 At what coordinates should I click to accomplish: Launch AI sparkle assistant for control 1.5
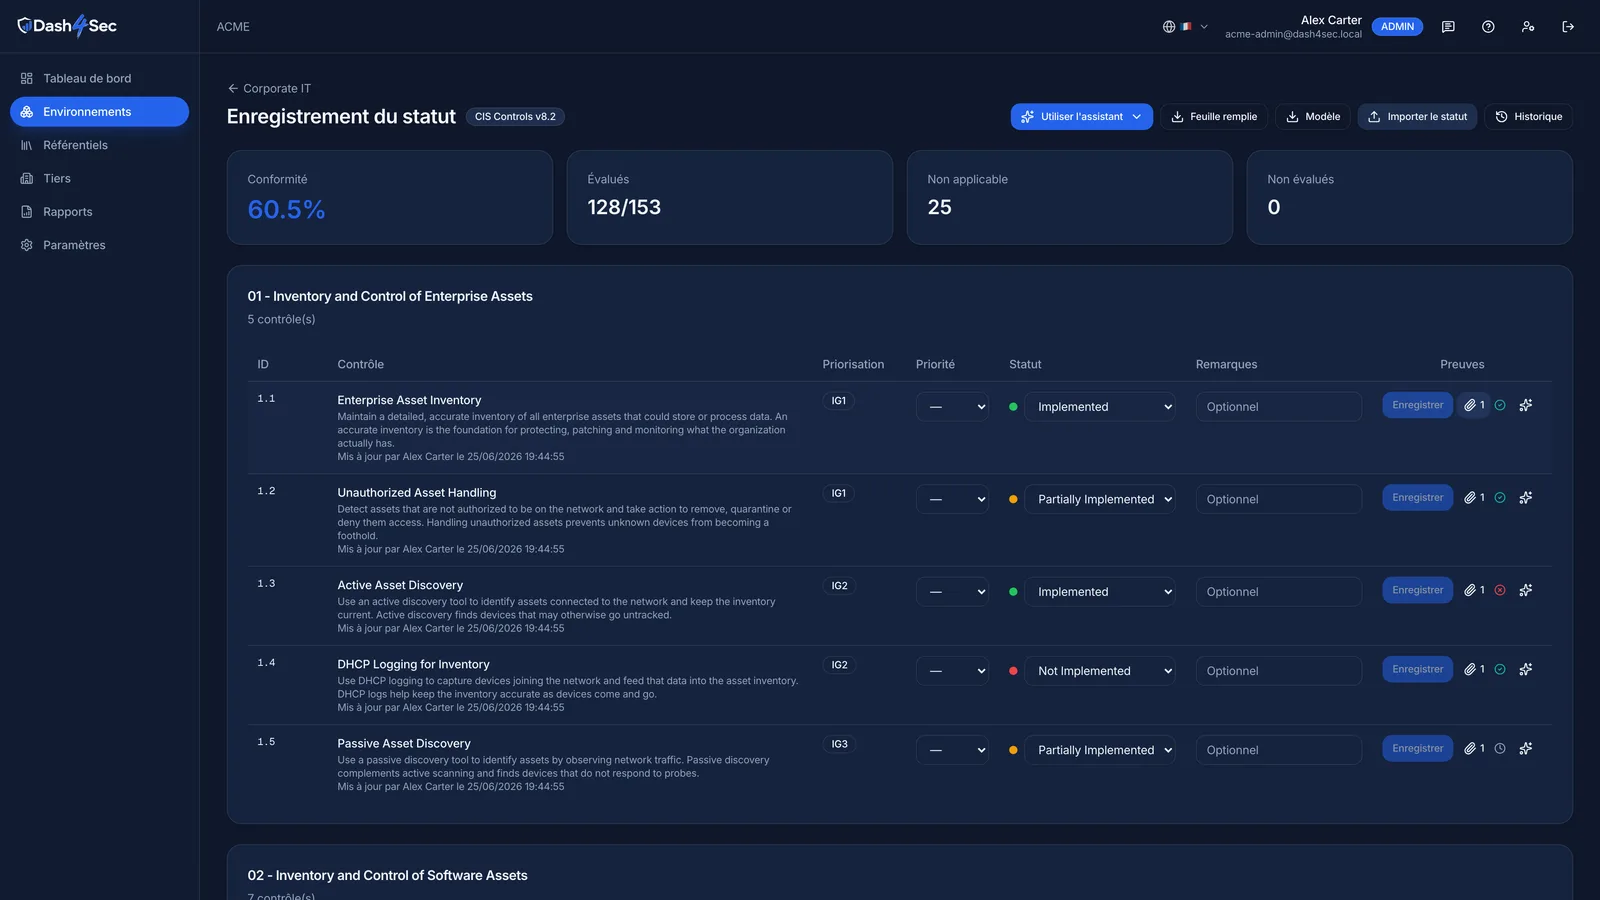pos(1526,748)
